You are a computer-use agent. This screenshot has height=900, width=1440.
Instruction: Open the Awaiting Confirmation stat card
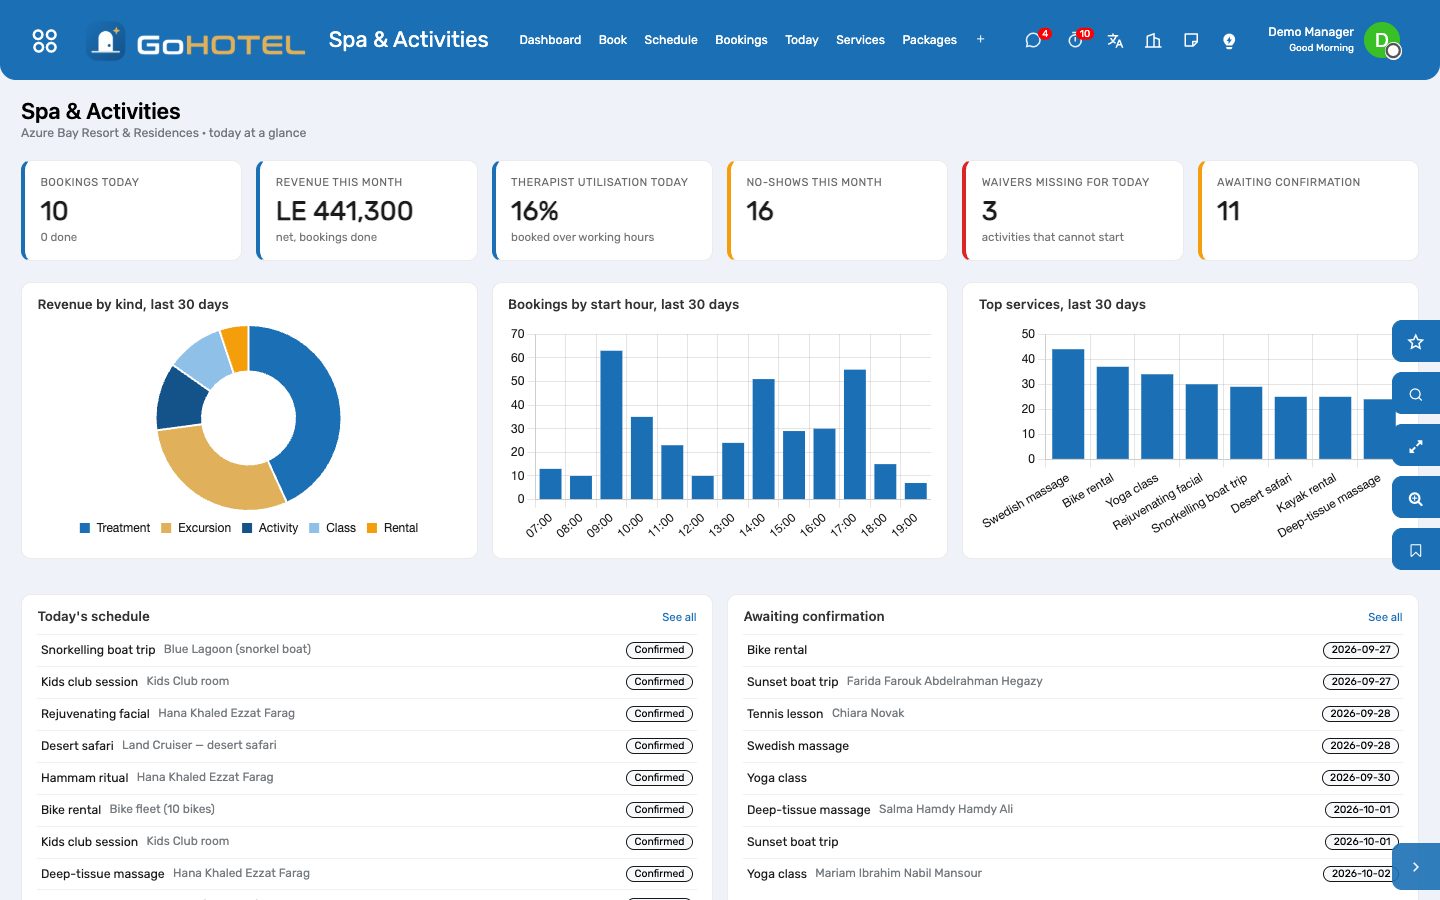[x=1308, y=211]
